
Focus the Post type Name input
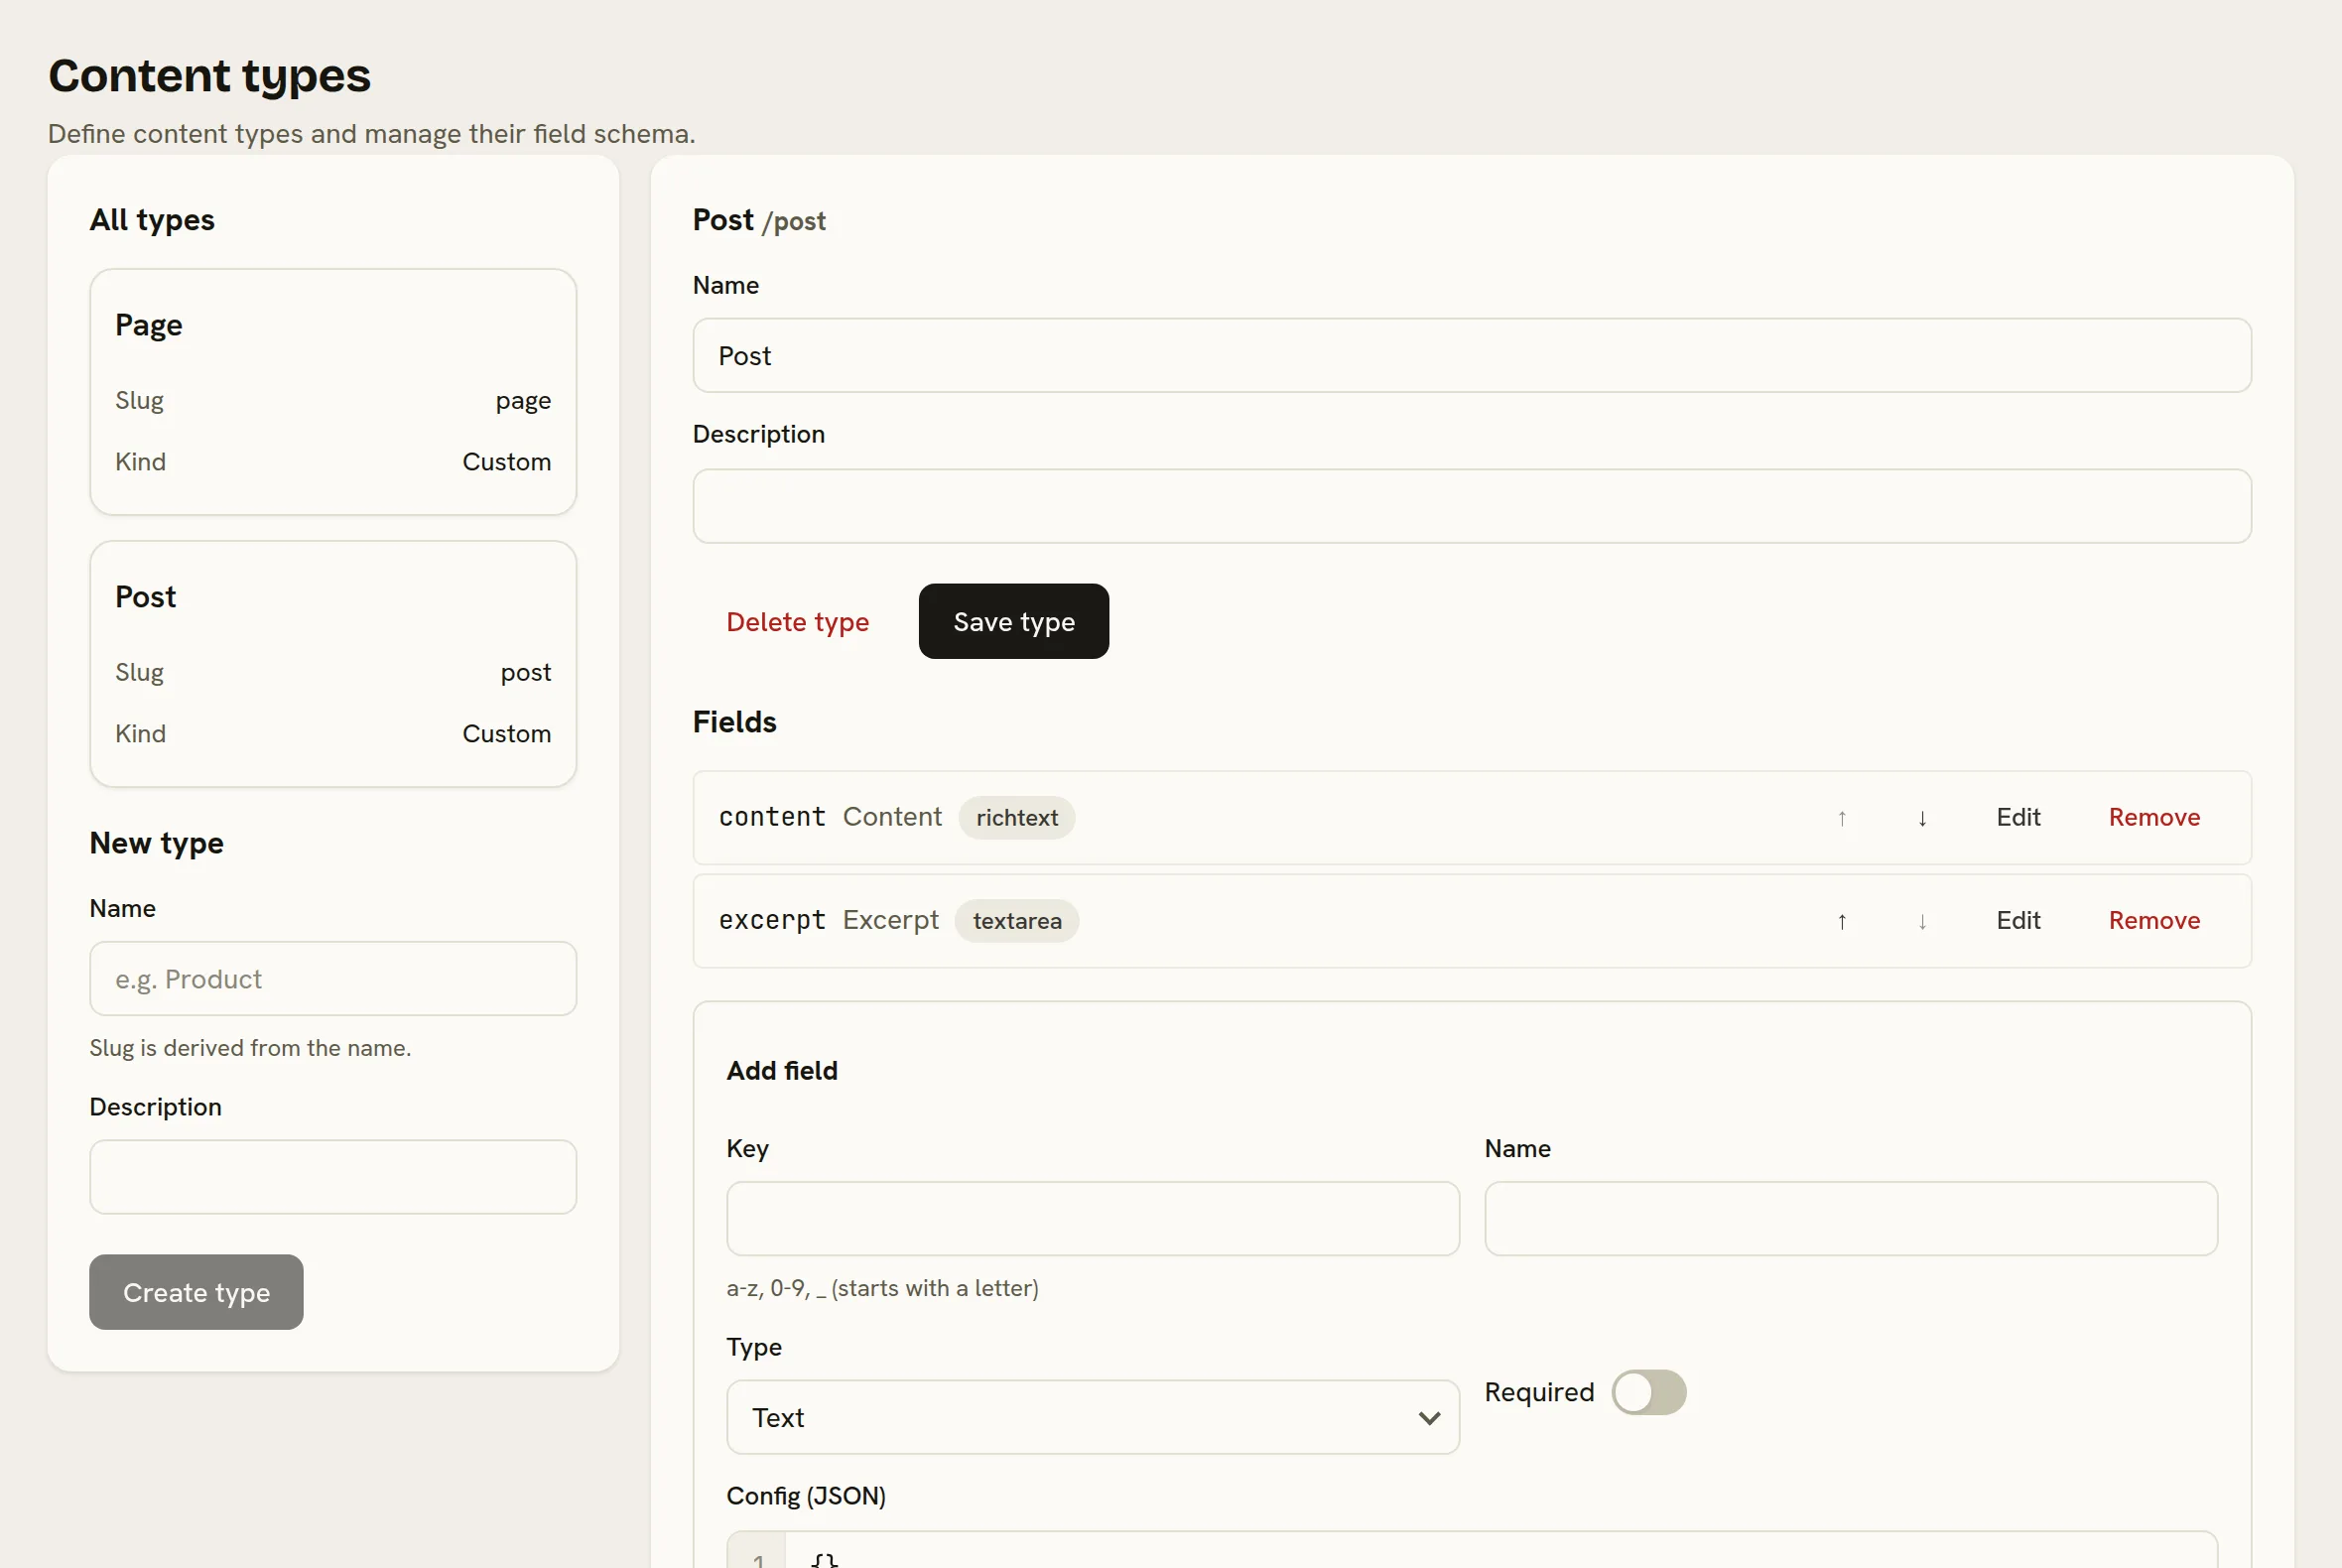pyautogui.click(x=1472, y=356)
